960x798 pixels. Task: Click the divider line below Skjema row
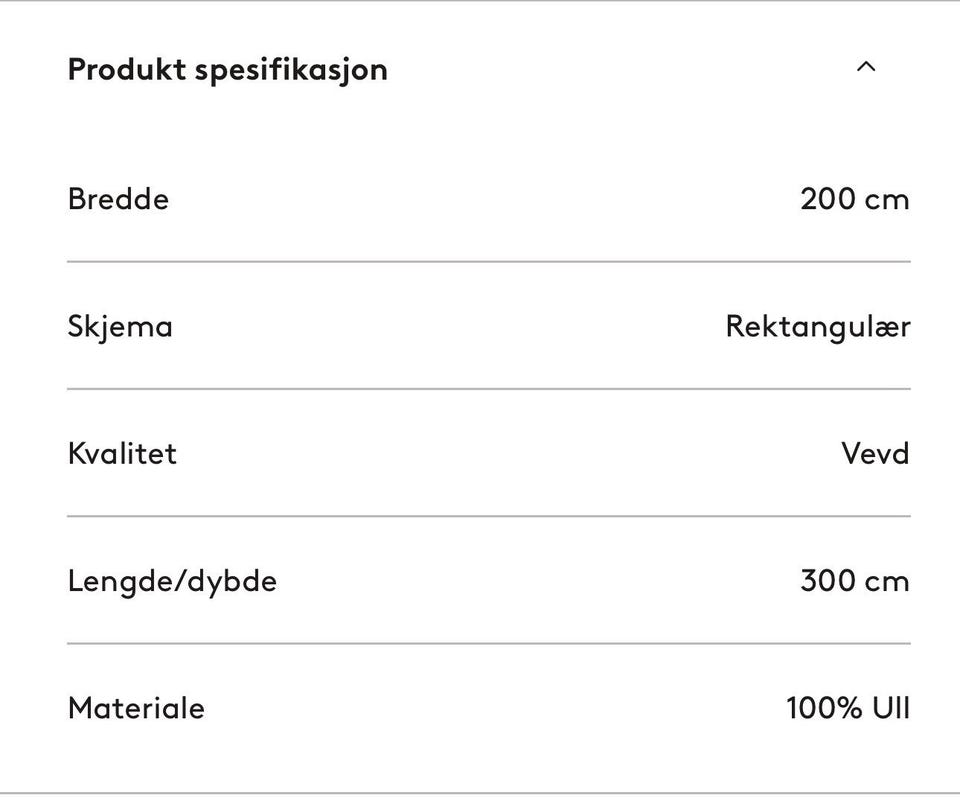tap(488, 388)
